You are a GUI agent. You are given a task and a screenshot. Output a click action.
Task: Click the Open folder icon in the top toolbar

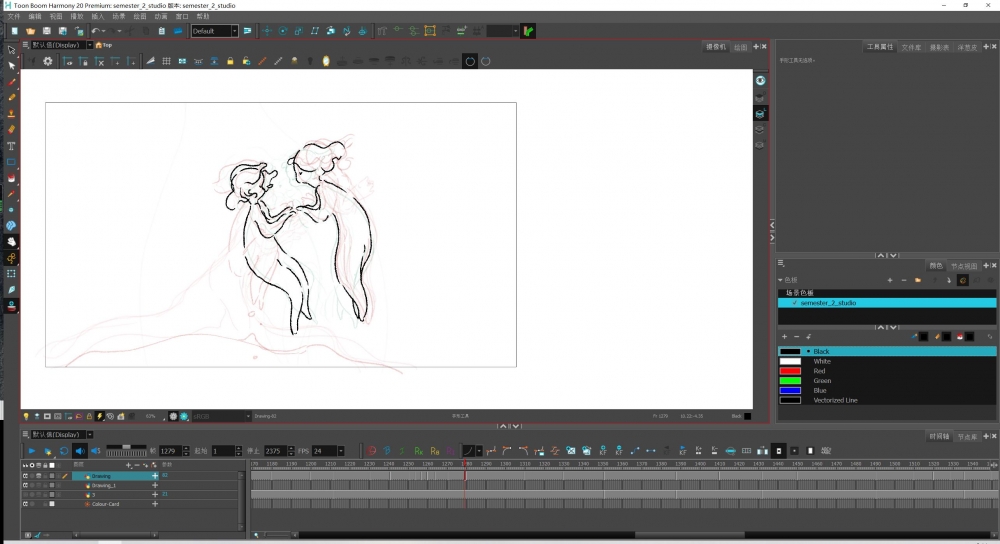tap(31, 31)
